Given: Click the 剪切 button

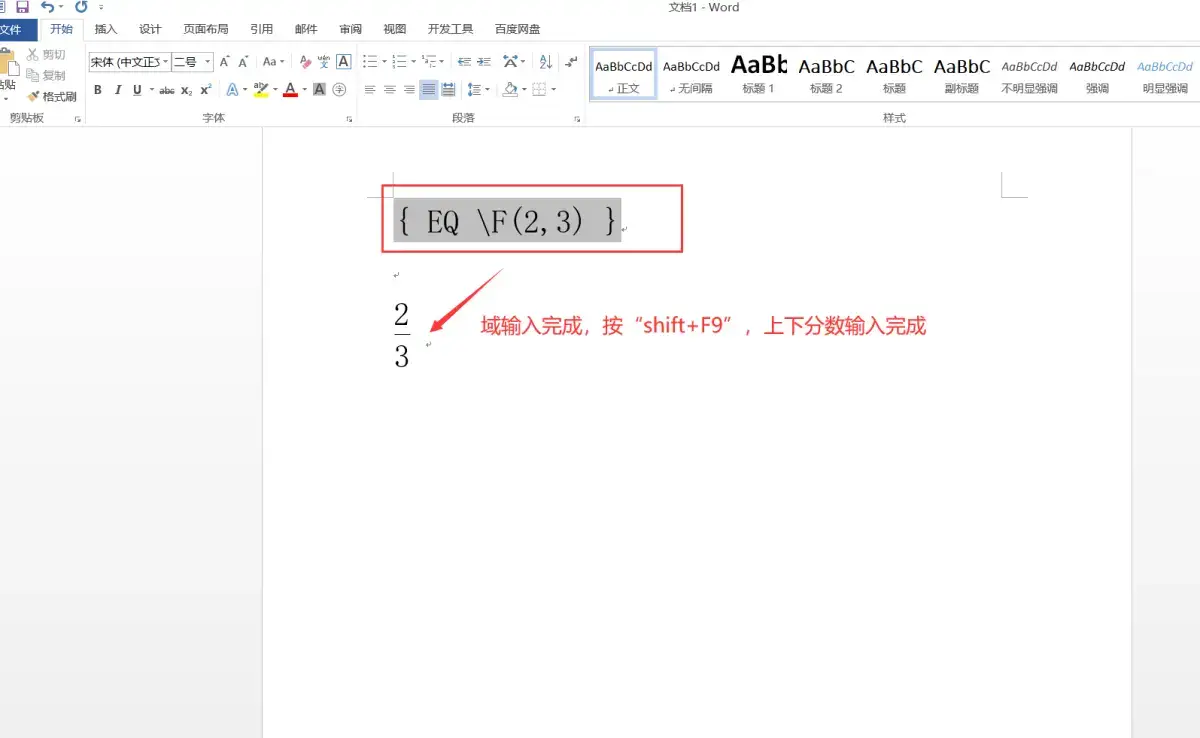Looking at the screenshot, I should click(48, 54).
